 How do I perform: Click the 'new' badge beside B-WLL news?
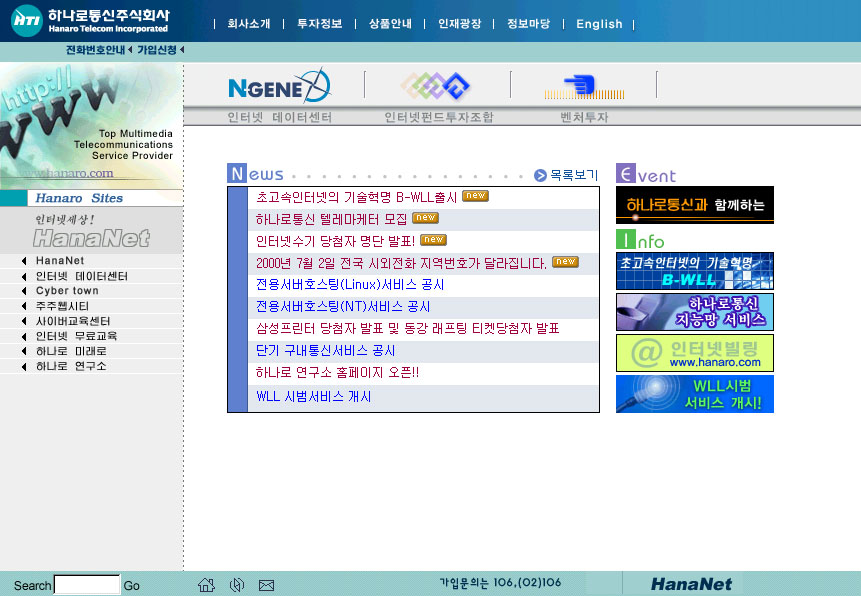pos(476,196)
